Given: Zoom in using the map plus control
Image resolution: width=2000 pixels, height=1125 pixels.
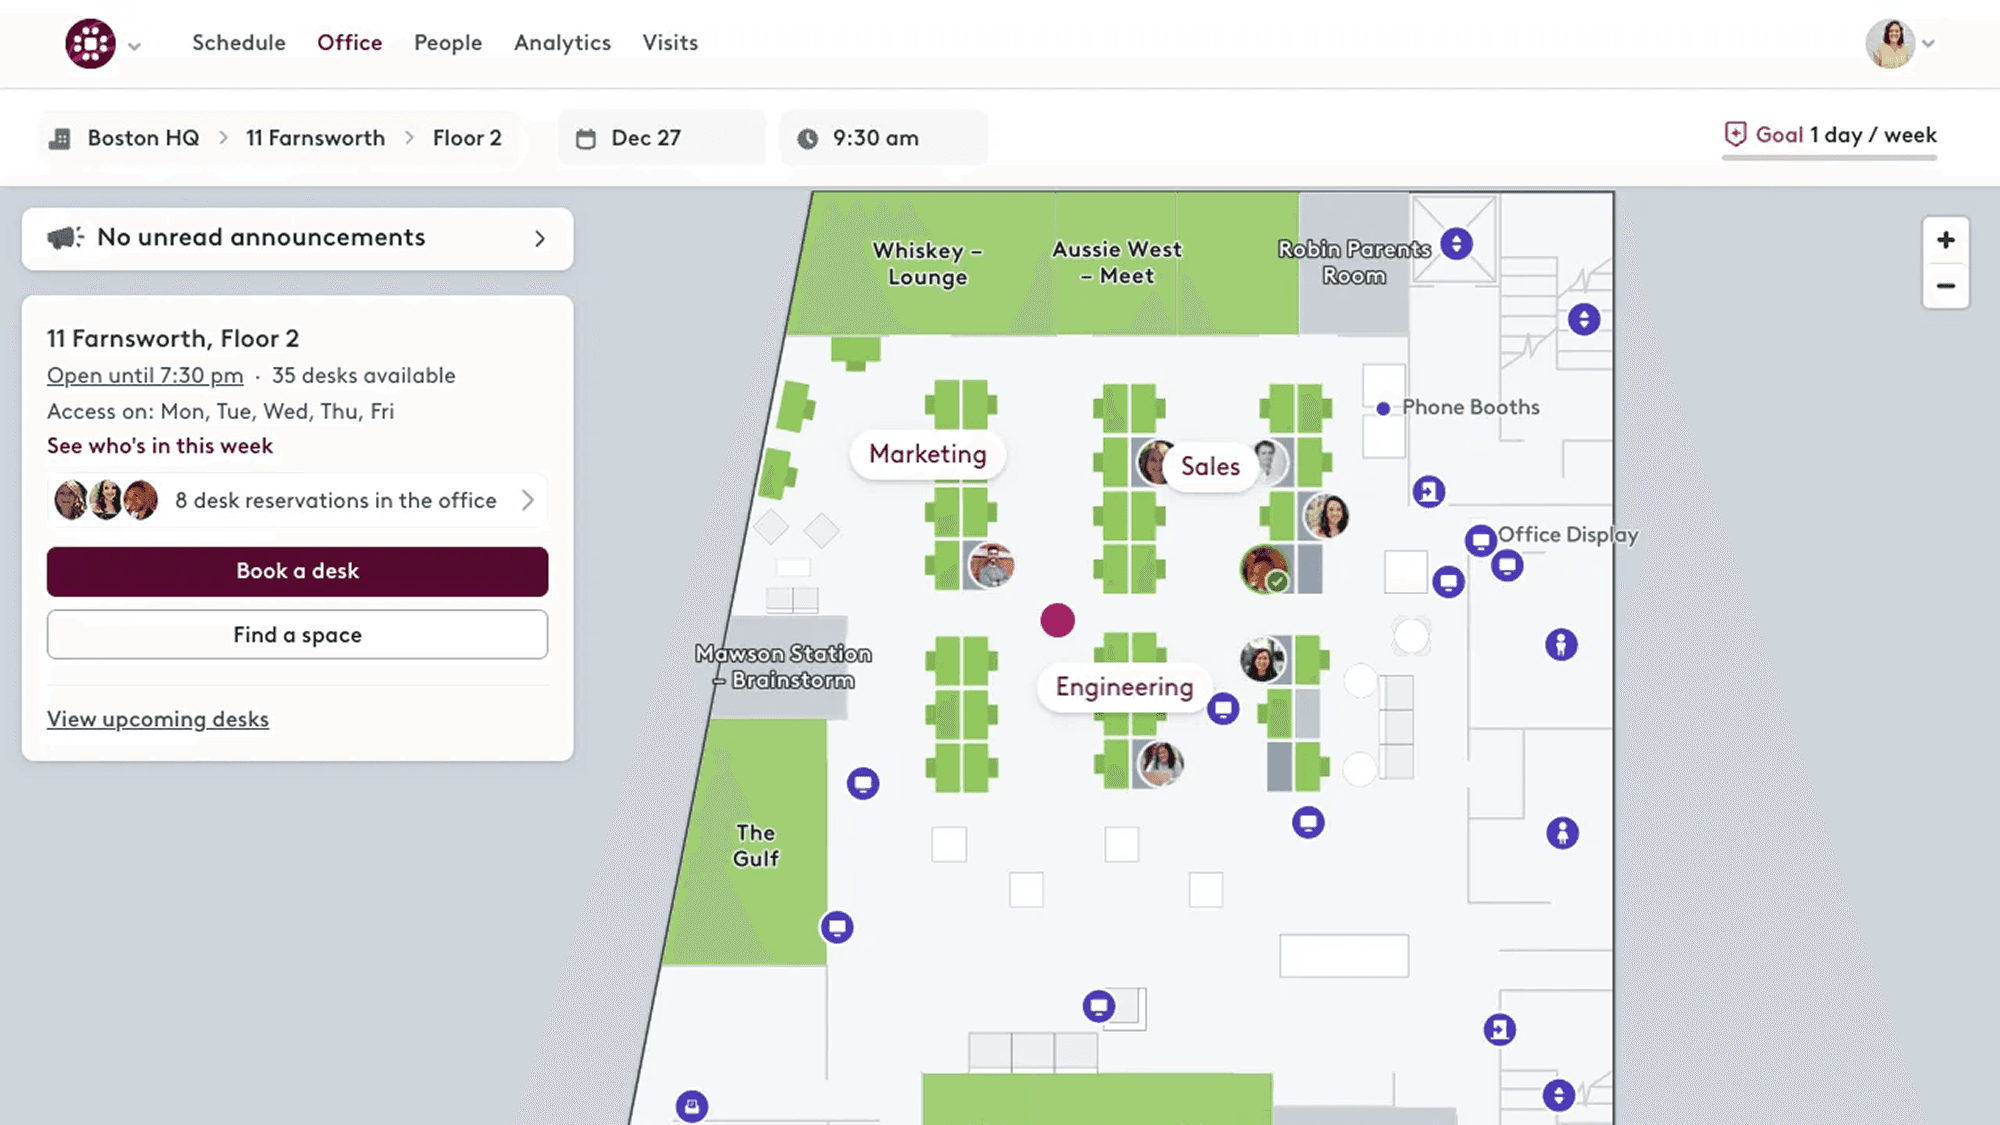Looking at the screenshot, I should tap(1946, 239).
